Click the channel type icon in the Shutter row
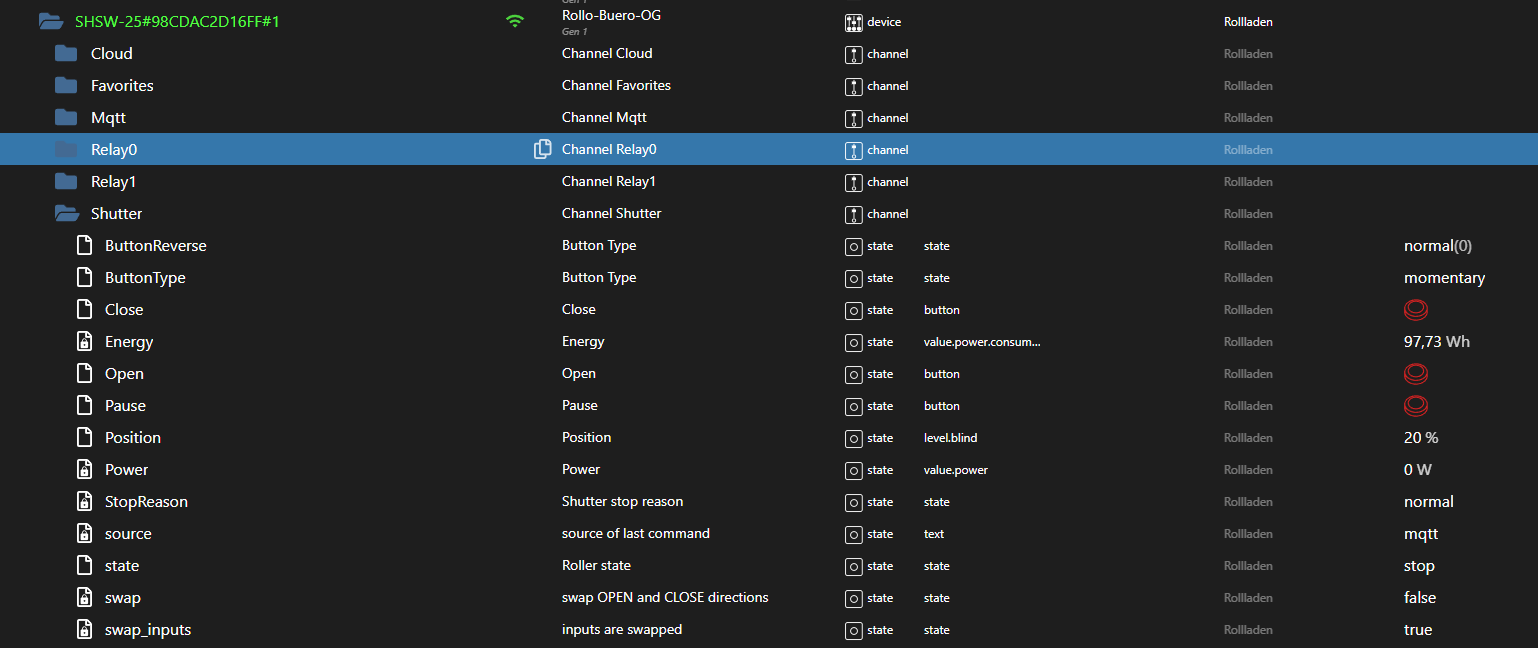 (853, 214)
